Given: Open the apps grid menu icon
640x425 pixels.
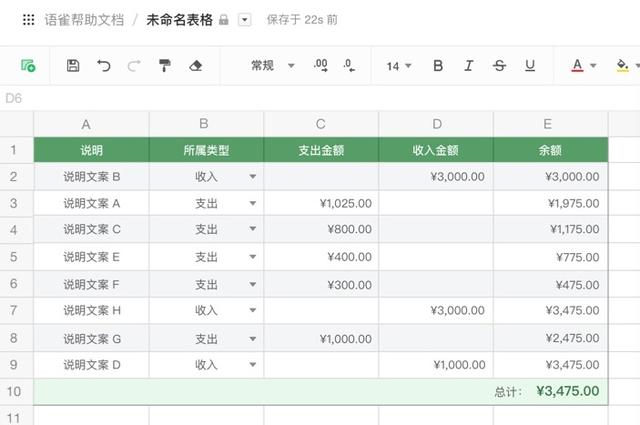Looking at the screenshot, I should pos(28,19).
